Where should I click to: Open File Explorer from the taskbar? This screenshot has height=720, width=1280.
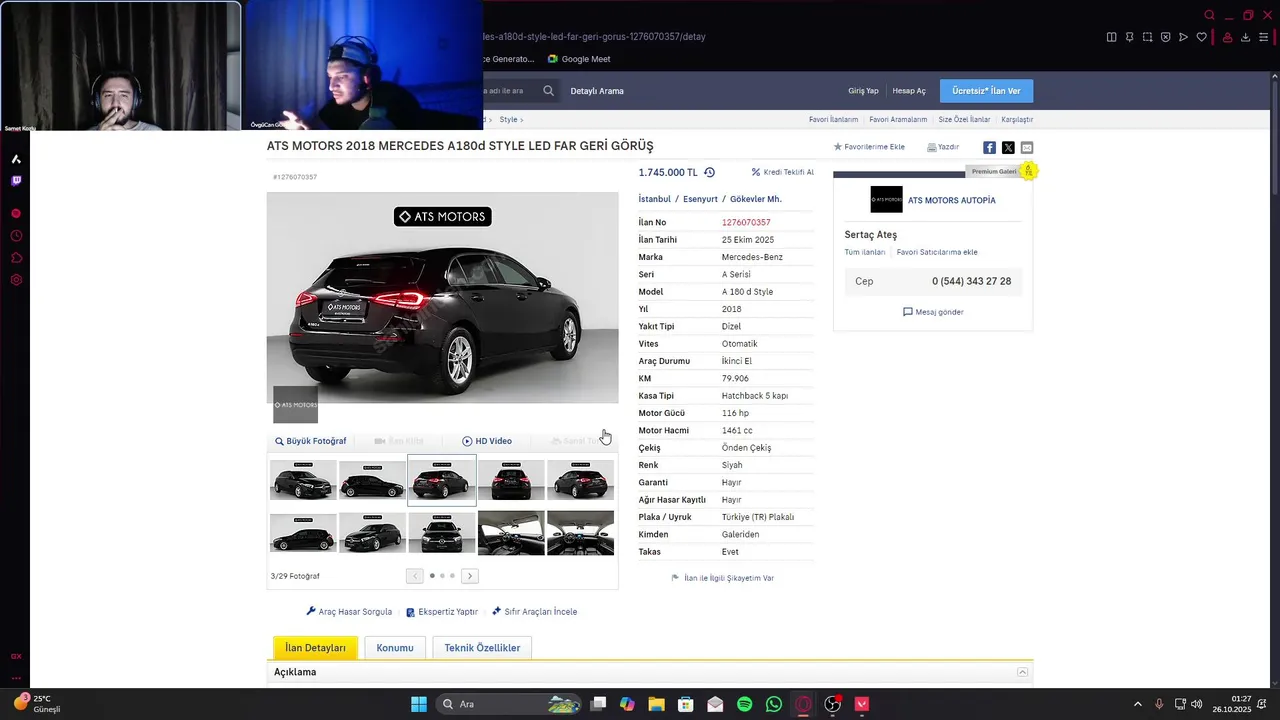[x=656, y=704]
